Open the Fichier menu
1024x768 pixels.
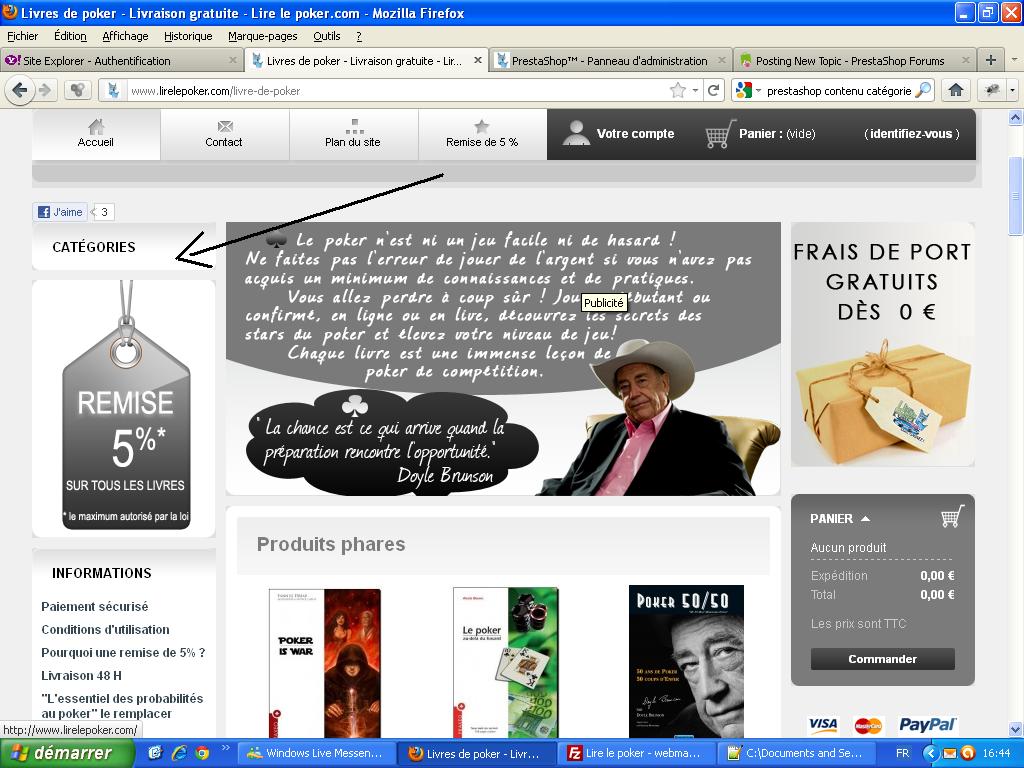23,36
